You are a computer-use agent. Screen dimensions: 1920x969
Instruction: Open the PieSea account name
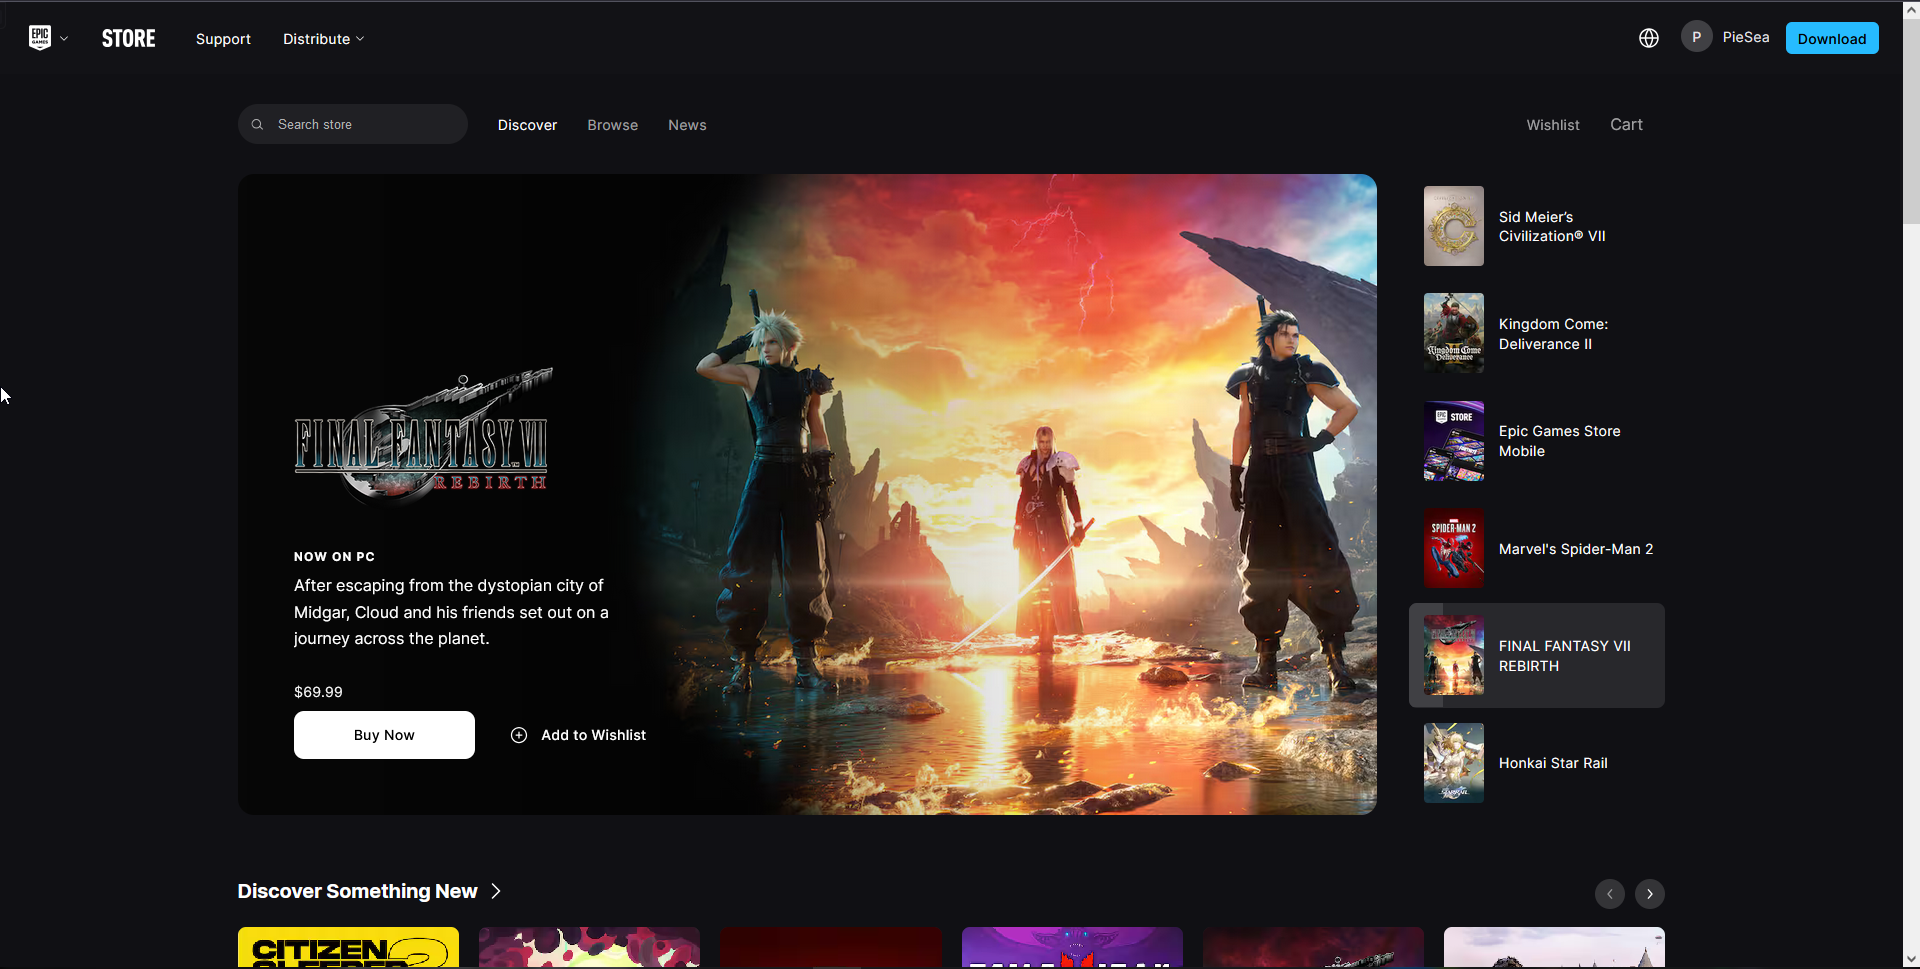pos(1746,37)
